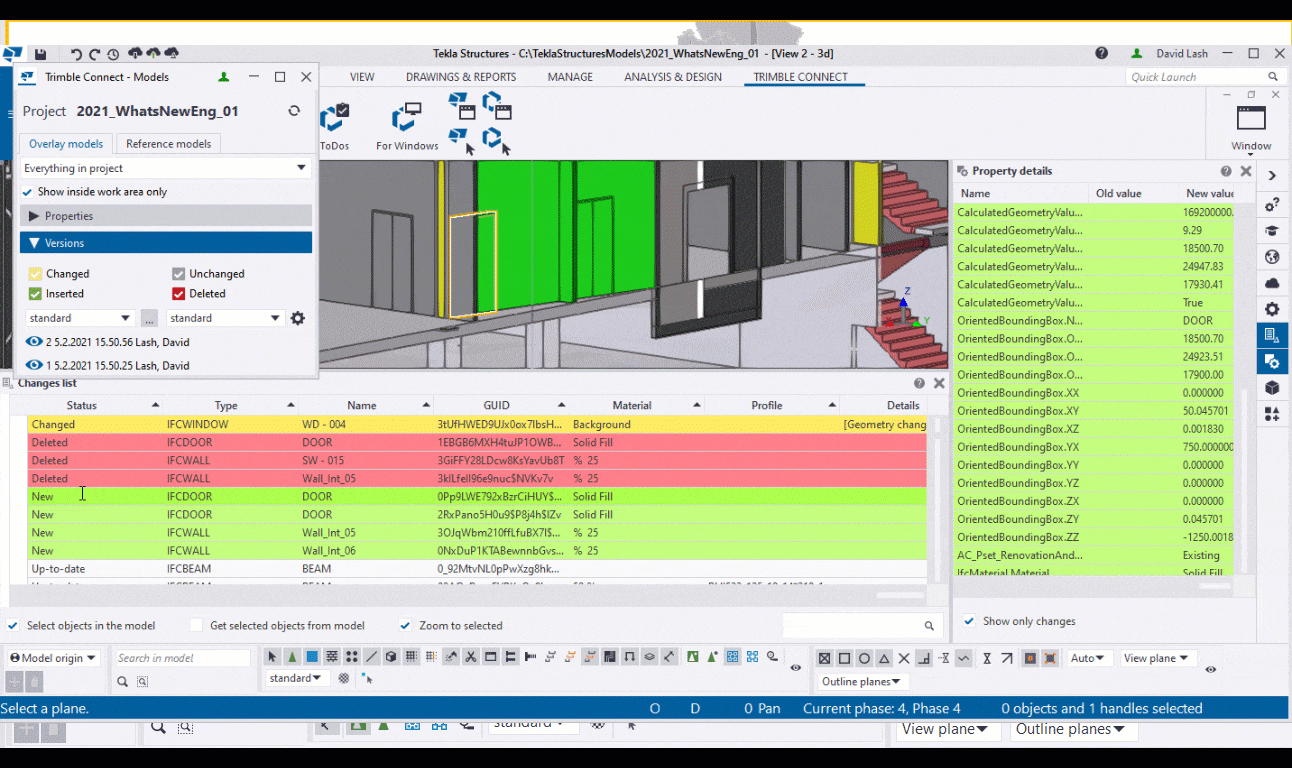
Task: Uncheck Zoom to selected option
Action: point(405,625)
